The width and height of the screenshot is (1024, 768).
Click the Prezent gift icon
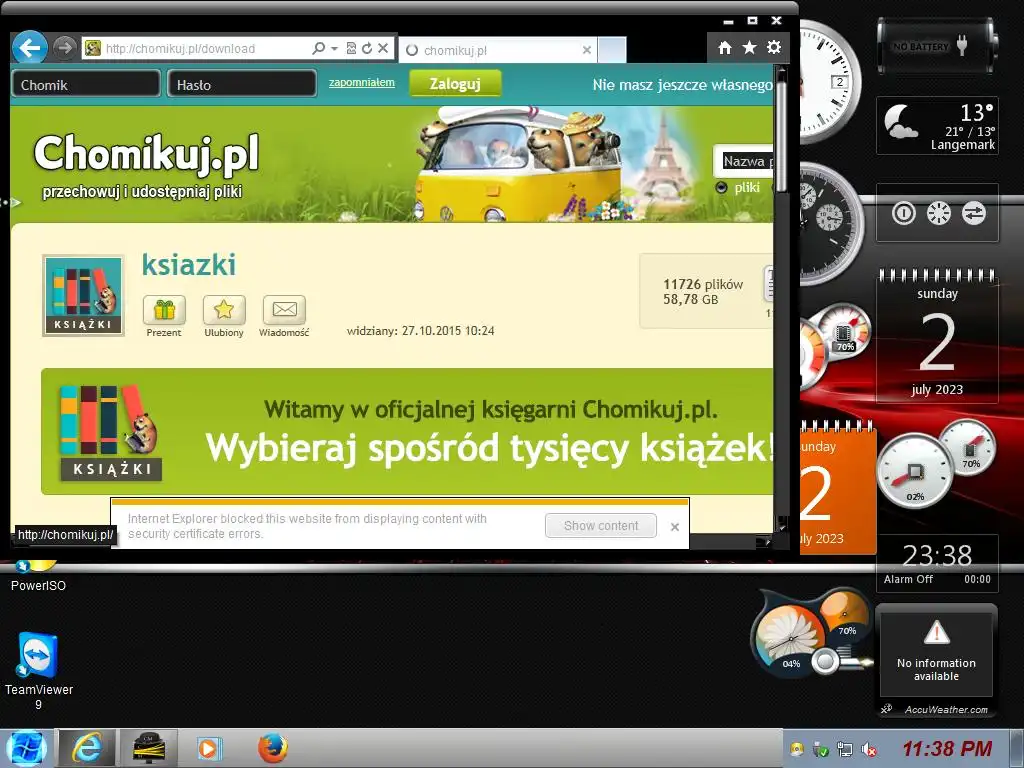pos(164,310)
